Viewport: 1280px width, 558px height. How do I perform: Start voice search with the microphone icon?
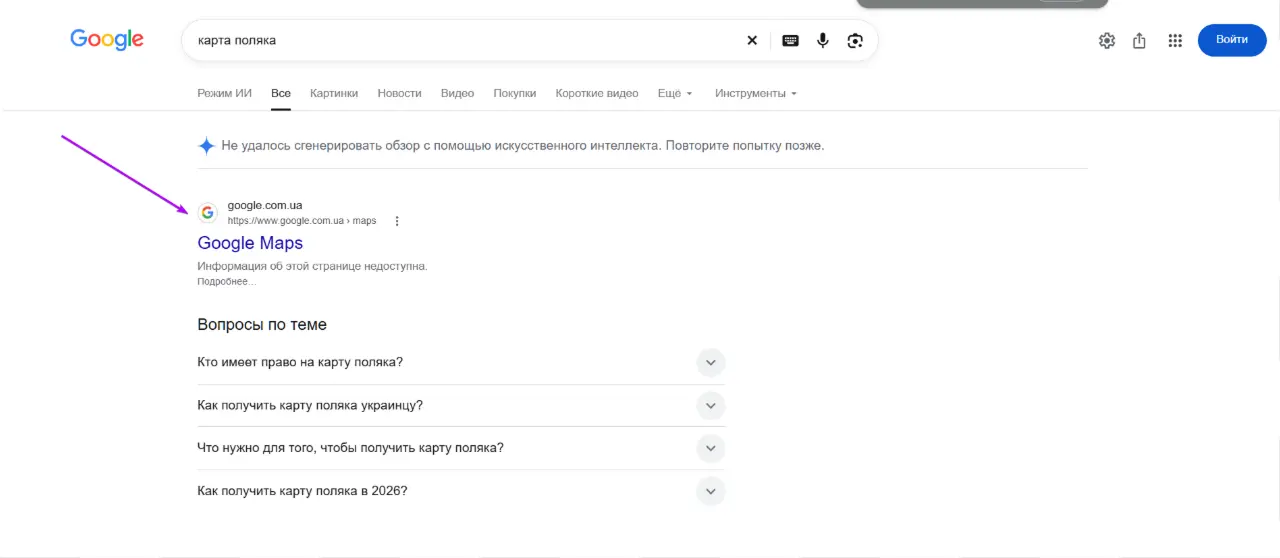[x=823, y=40]
